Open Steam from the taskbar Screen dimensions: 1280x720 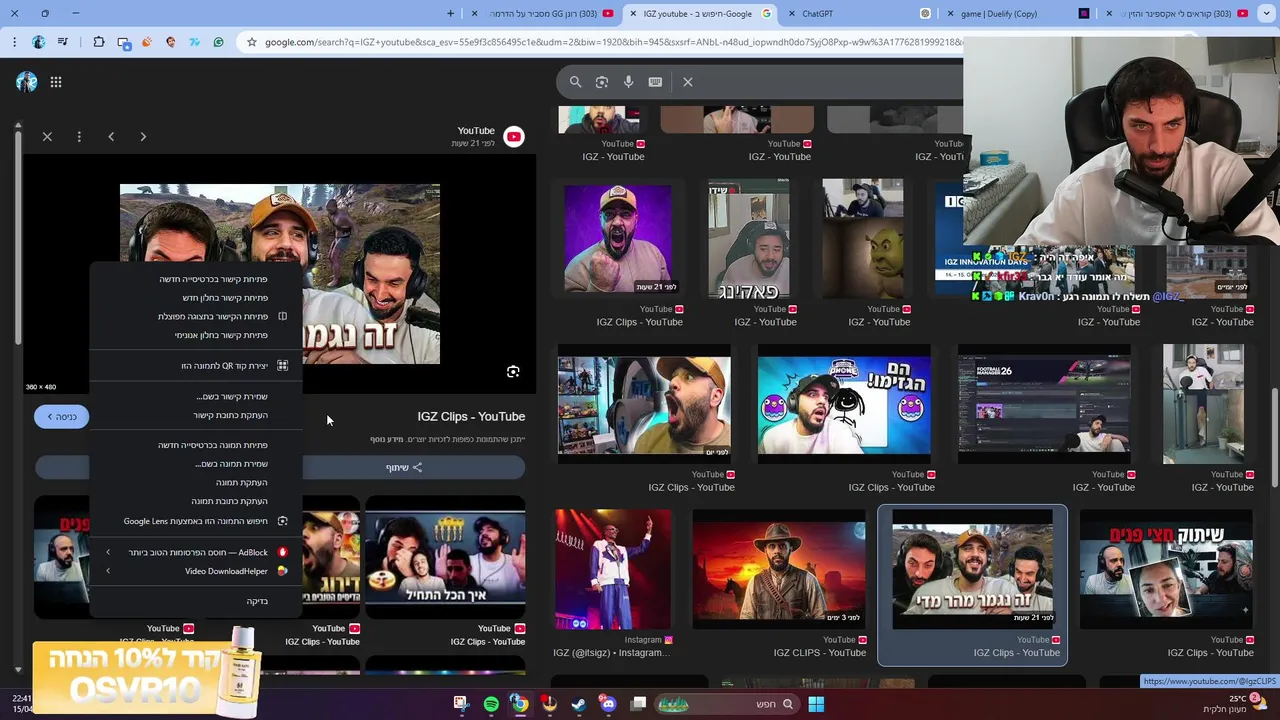click(x=578, y=704)
